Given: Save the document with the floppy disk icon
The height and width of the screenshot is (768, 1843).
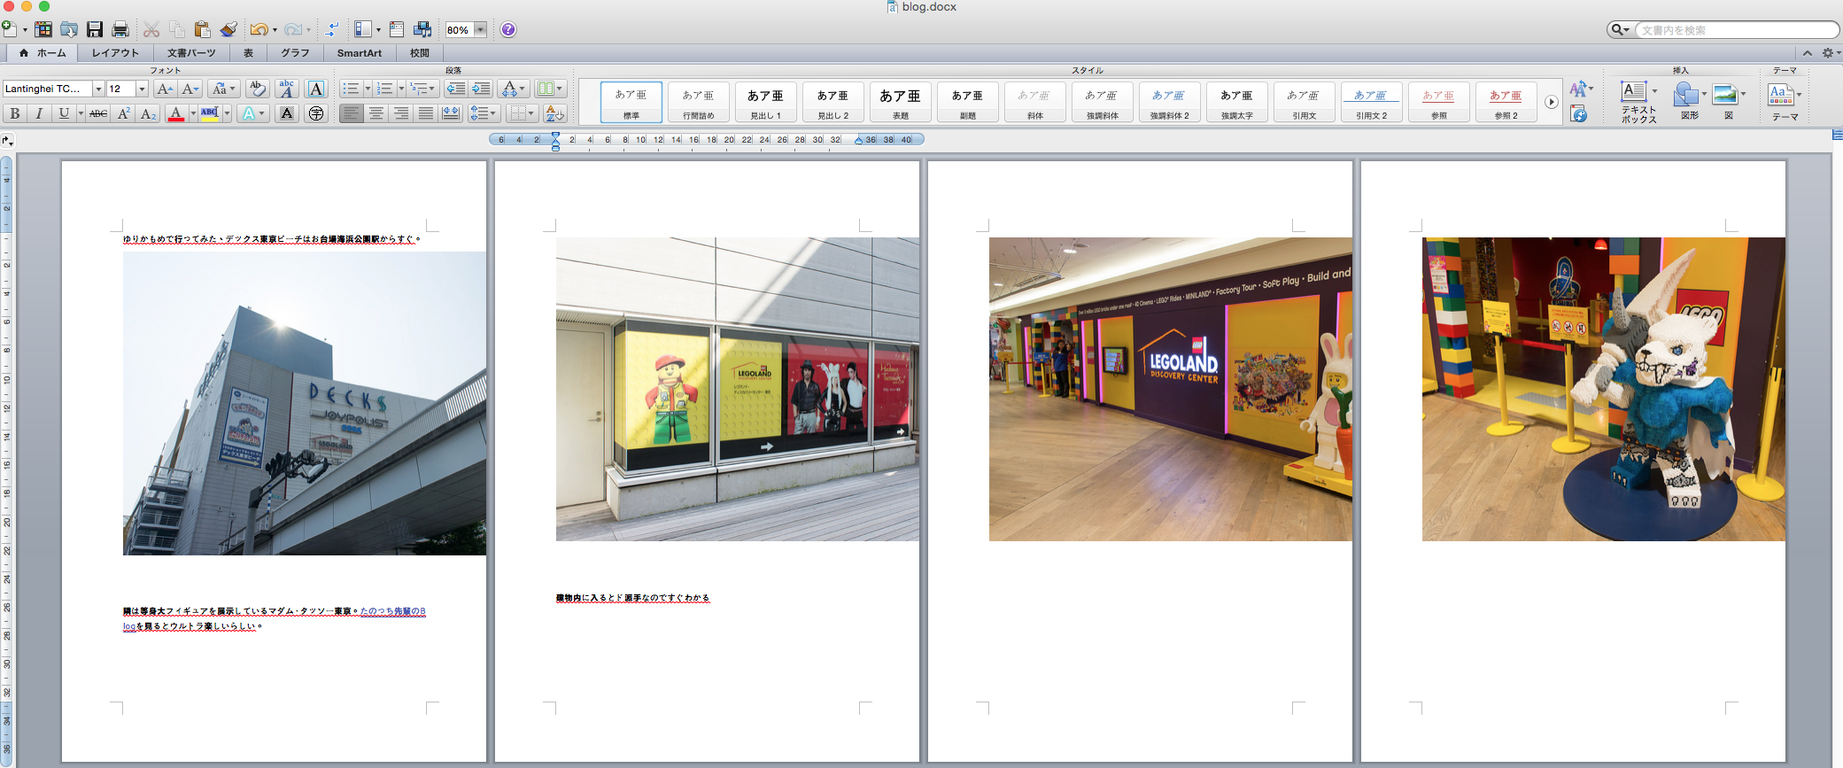Looking at the screenshot, I should click(95, 30).
